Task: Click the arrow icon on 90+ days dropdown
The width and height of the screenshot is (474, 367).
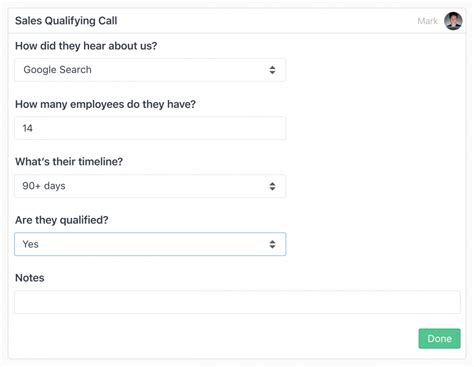Action: pyautogui.click(x=272, y=186)
